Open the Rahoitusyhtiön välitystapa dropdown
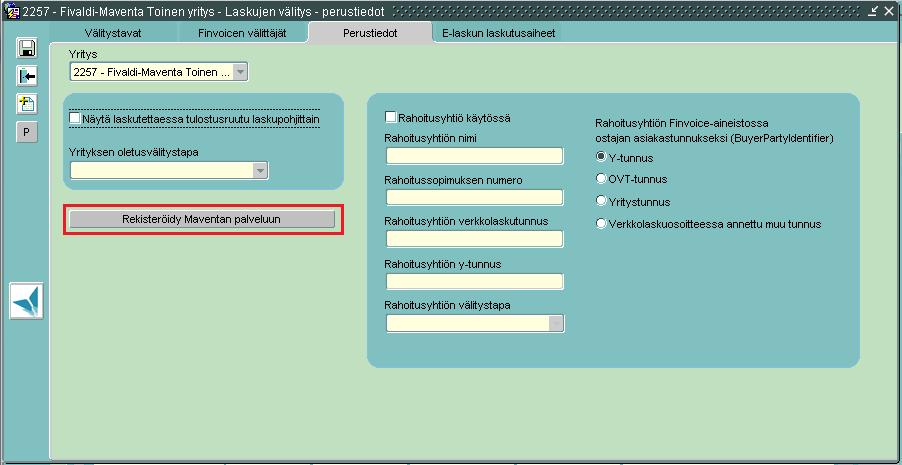Viewport: 902px width, 465px height. pyautogui.click(x=556, y=324)
